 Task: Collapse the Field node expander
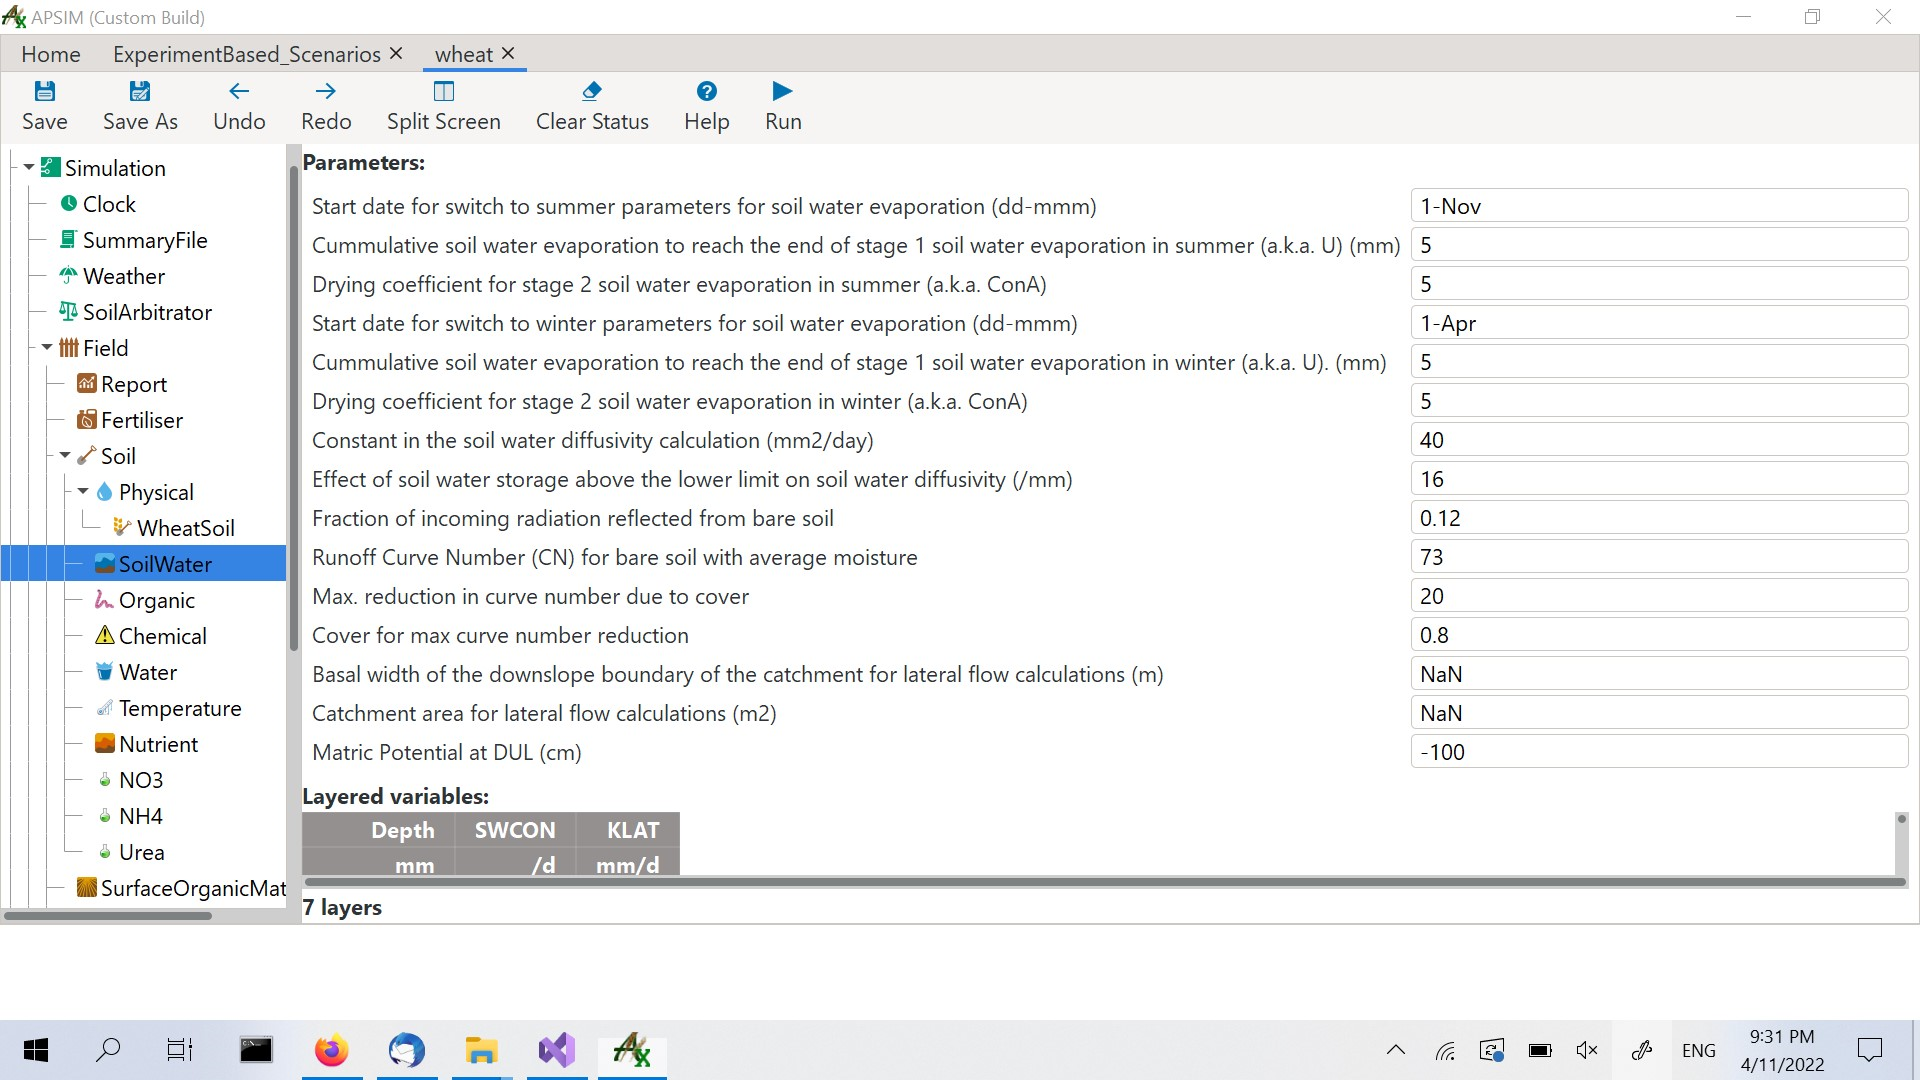(47, 348)
